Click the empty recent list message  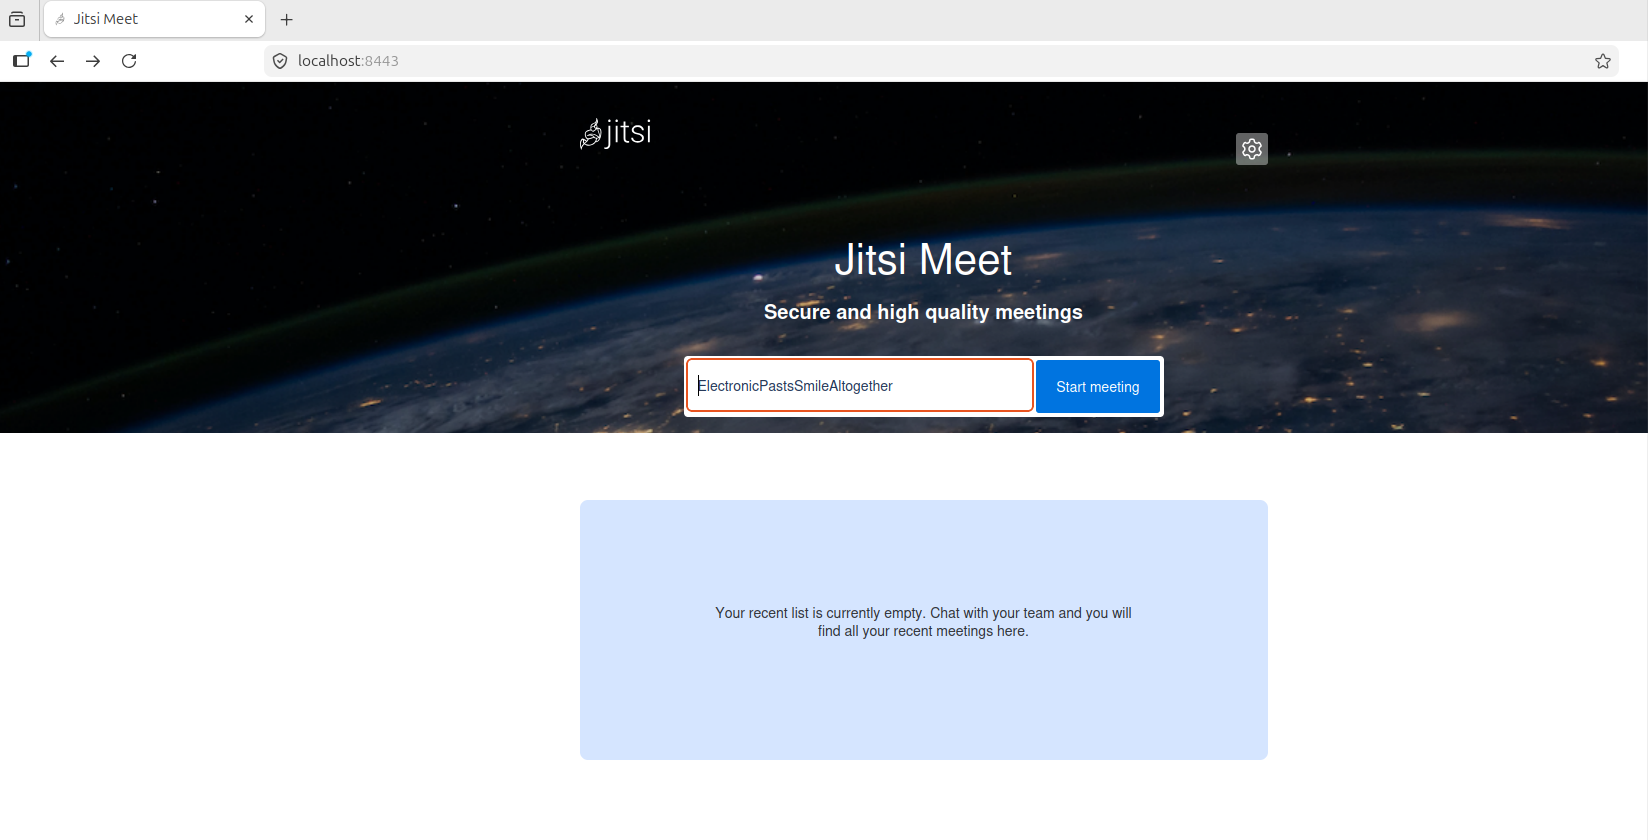[x=923, y=622]
